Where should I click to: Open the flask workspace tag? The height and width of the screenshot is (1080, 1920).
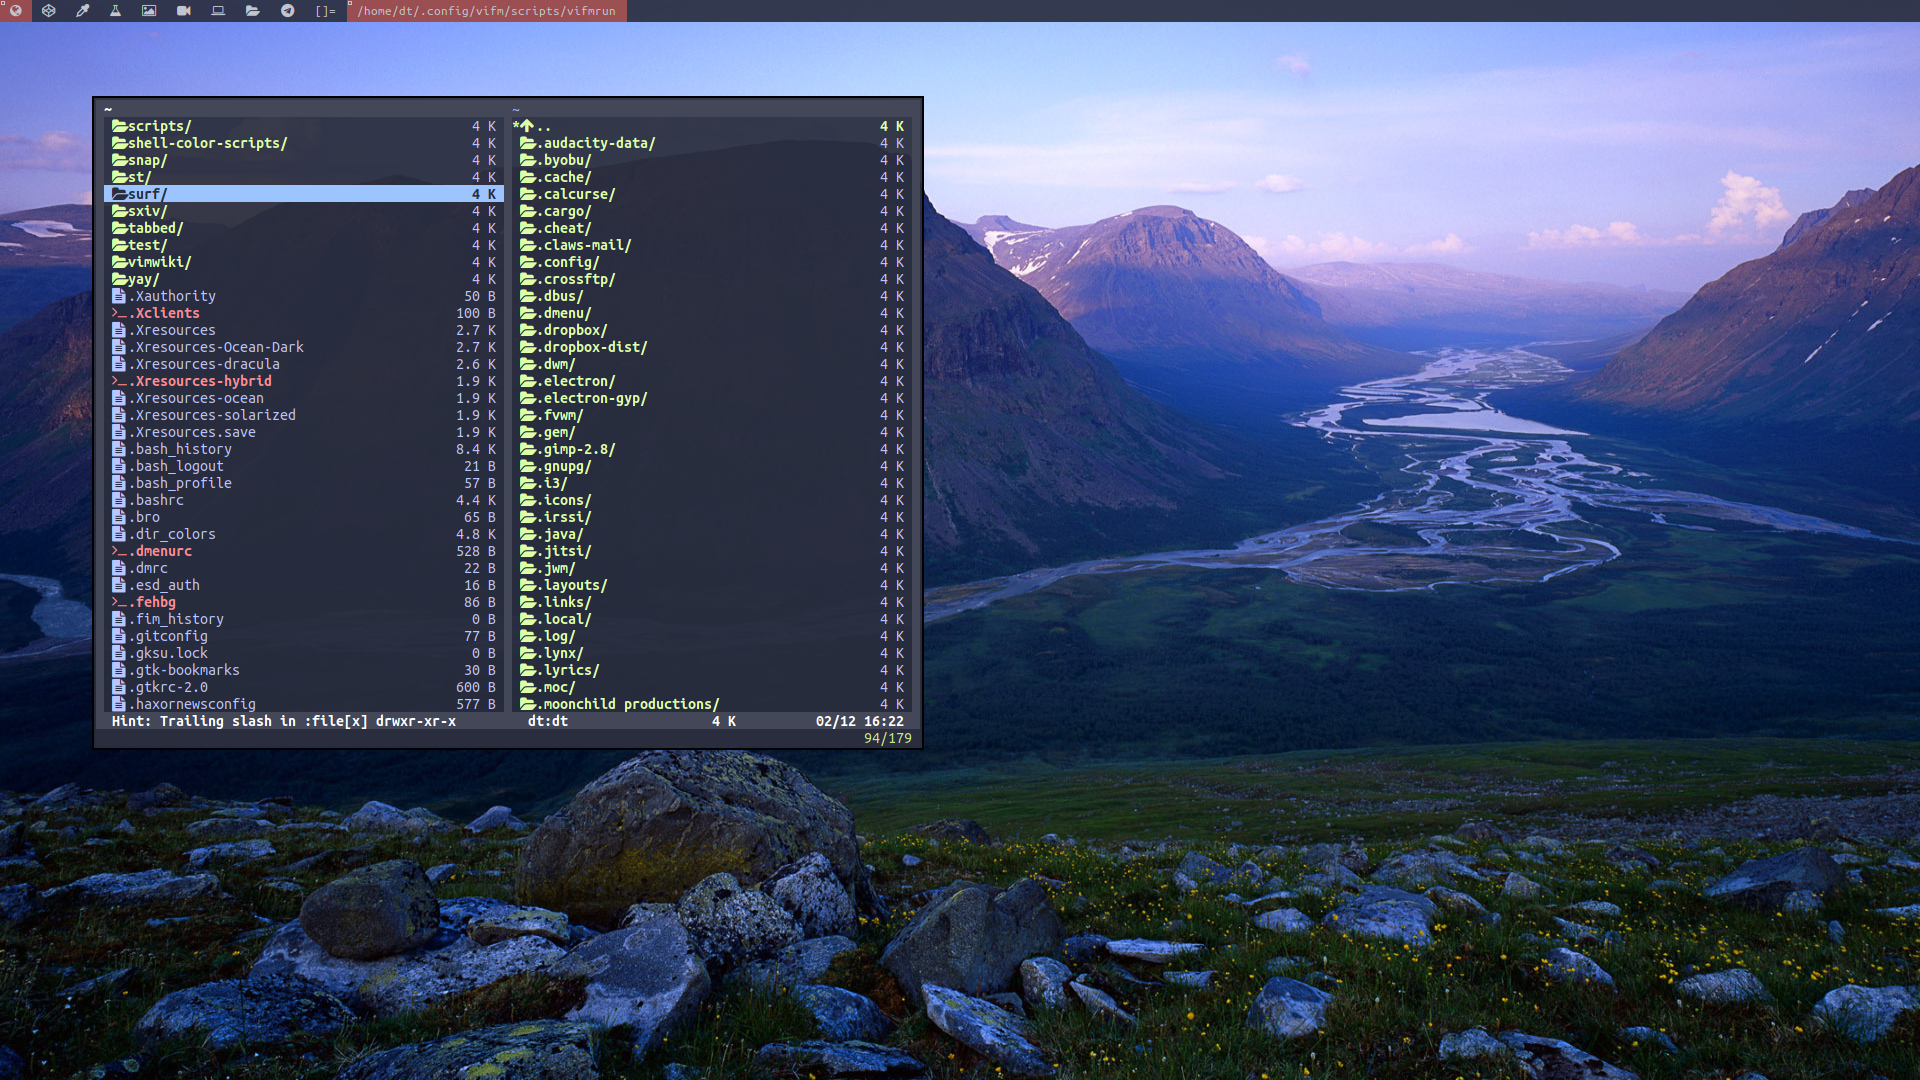point(116,11)
